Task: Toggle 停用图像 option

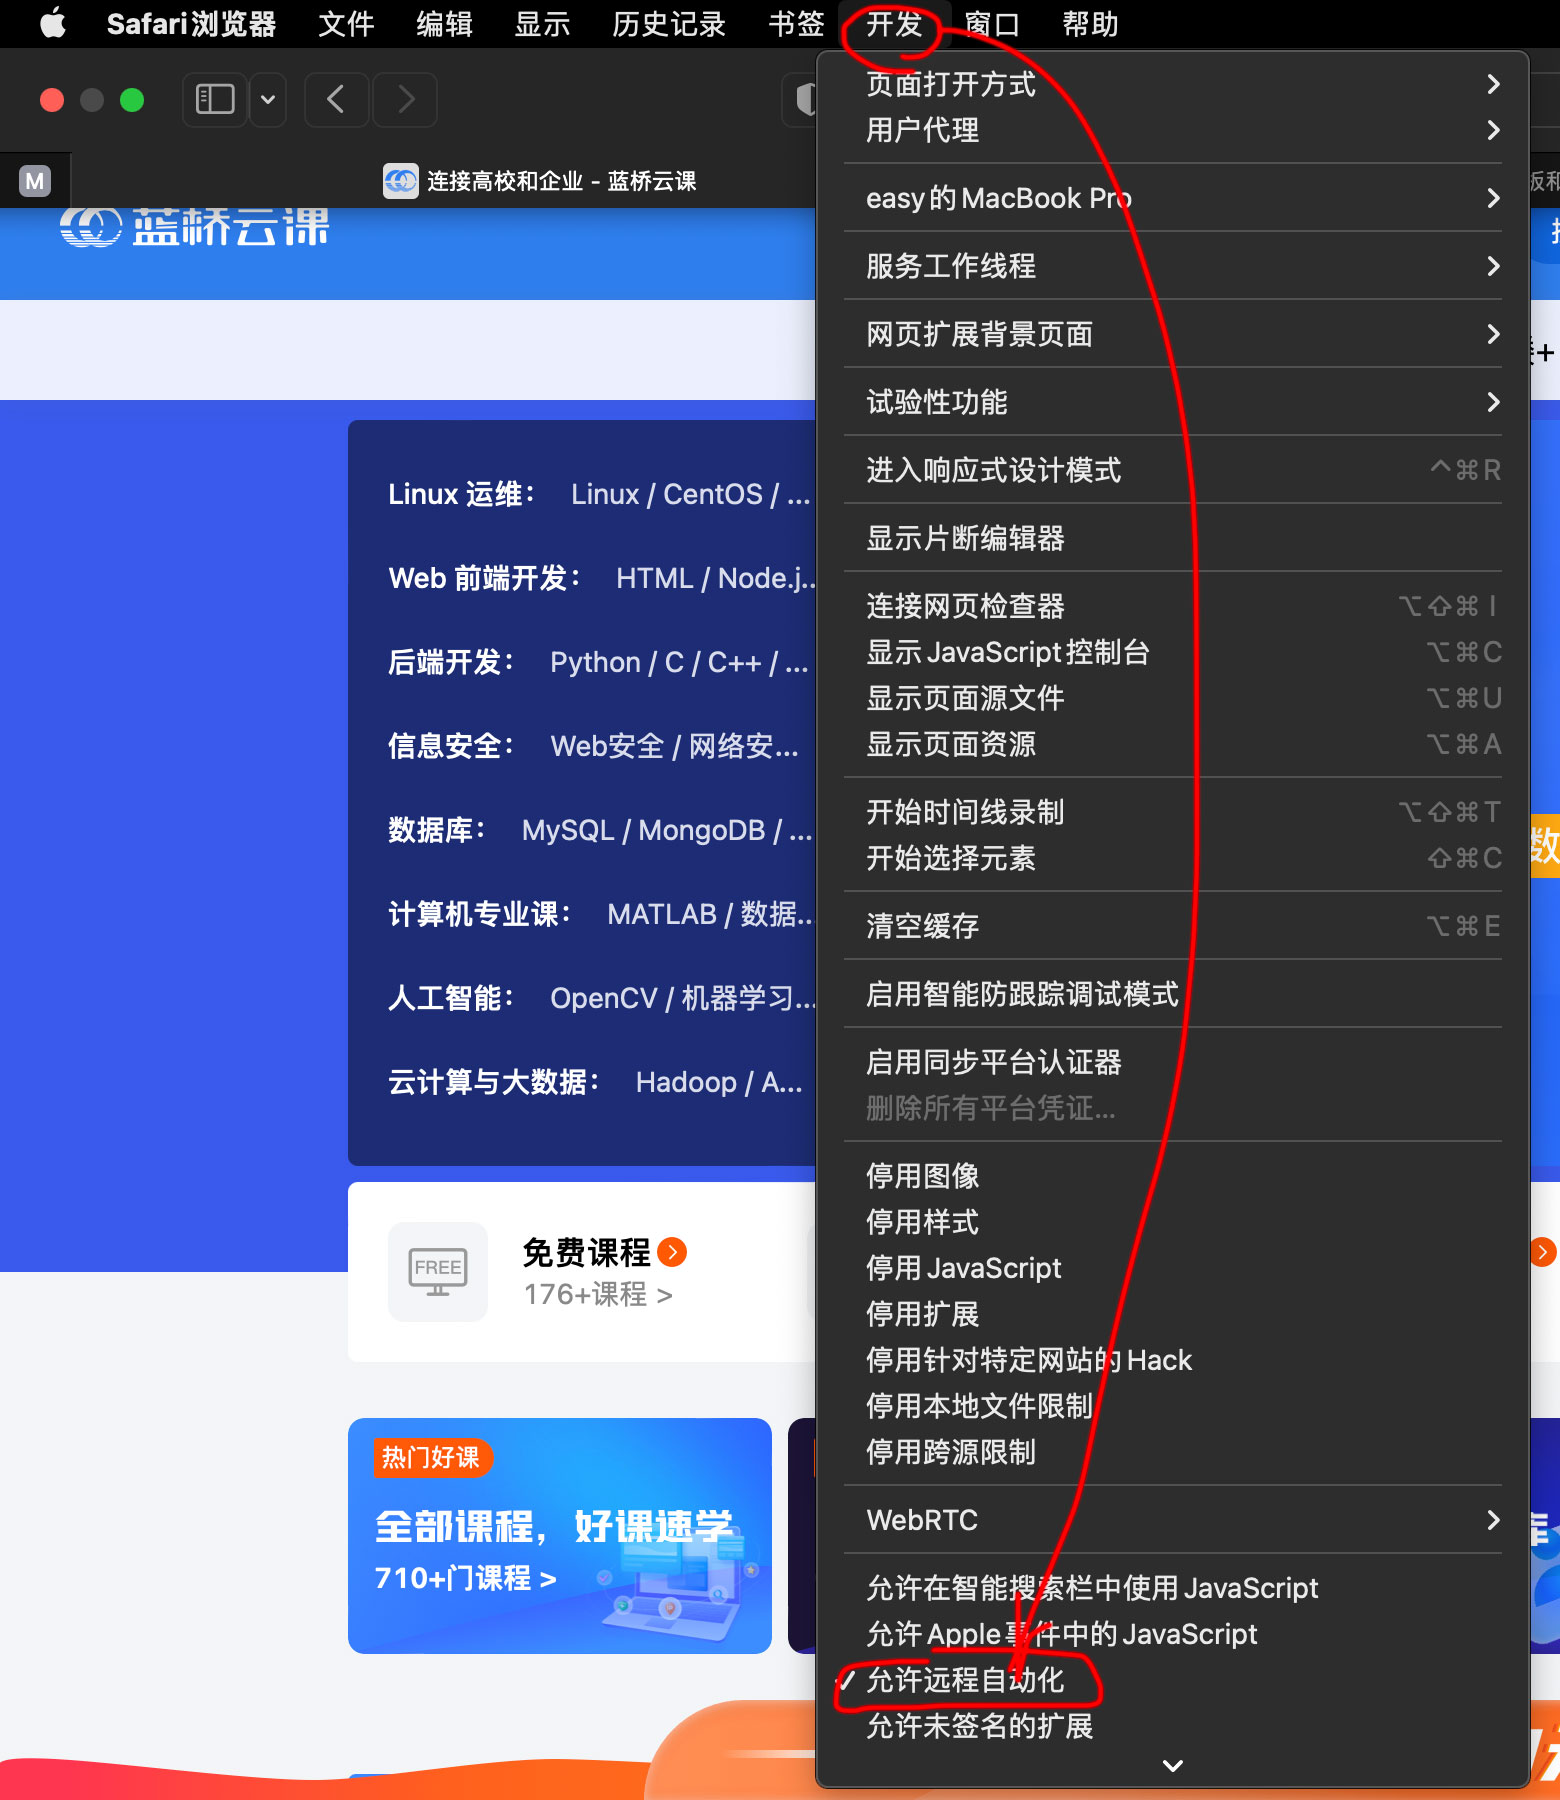Action: pos(1173,1176)
